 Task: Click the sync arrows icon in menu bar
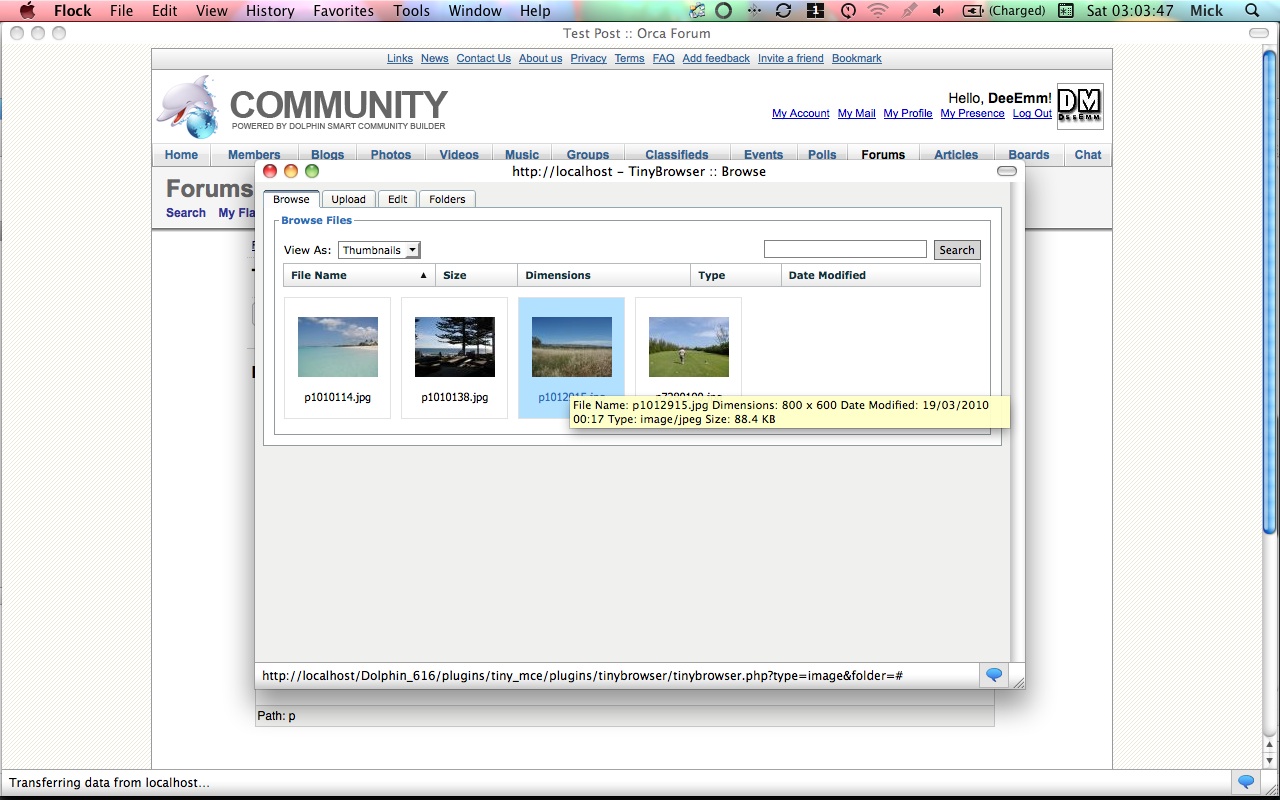point(784,10)
